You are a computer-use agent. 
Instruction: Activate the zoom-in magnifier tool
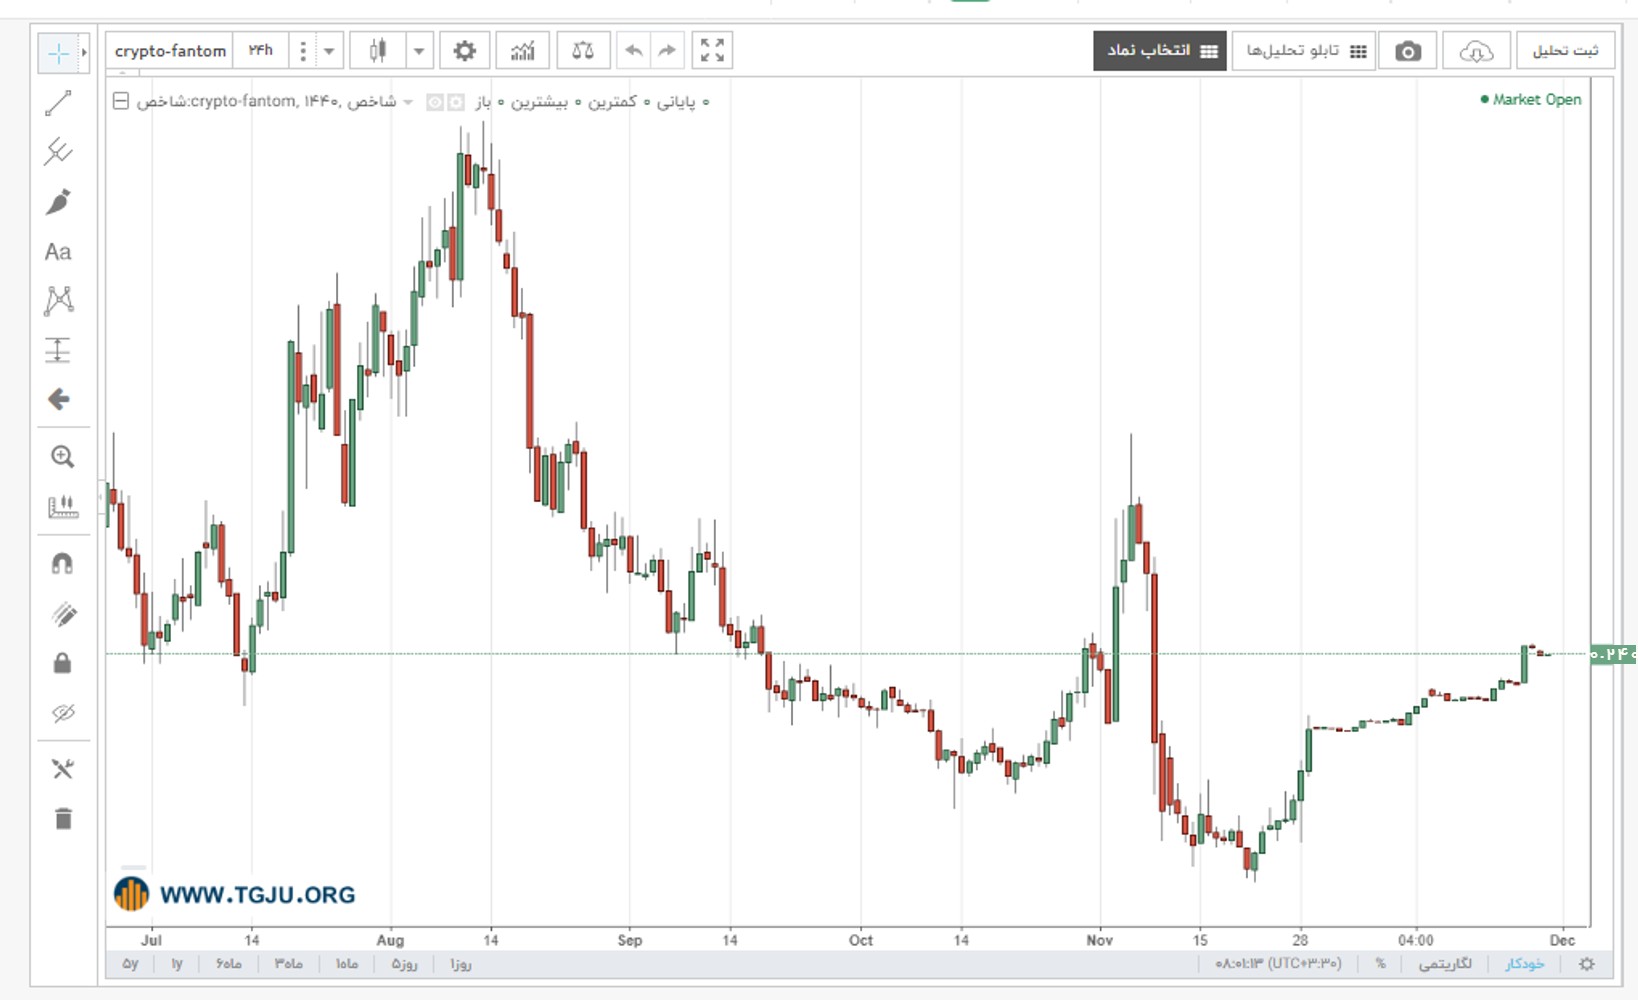coord(62,457)
